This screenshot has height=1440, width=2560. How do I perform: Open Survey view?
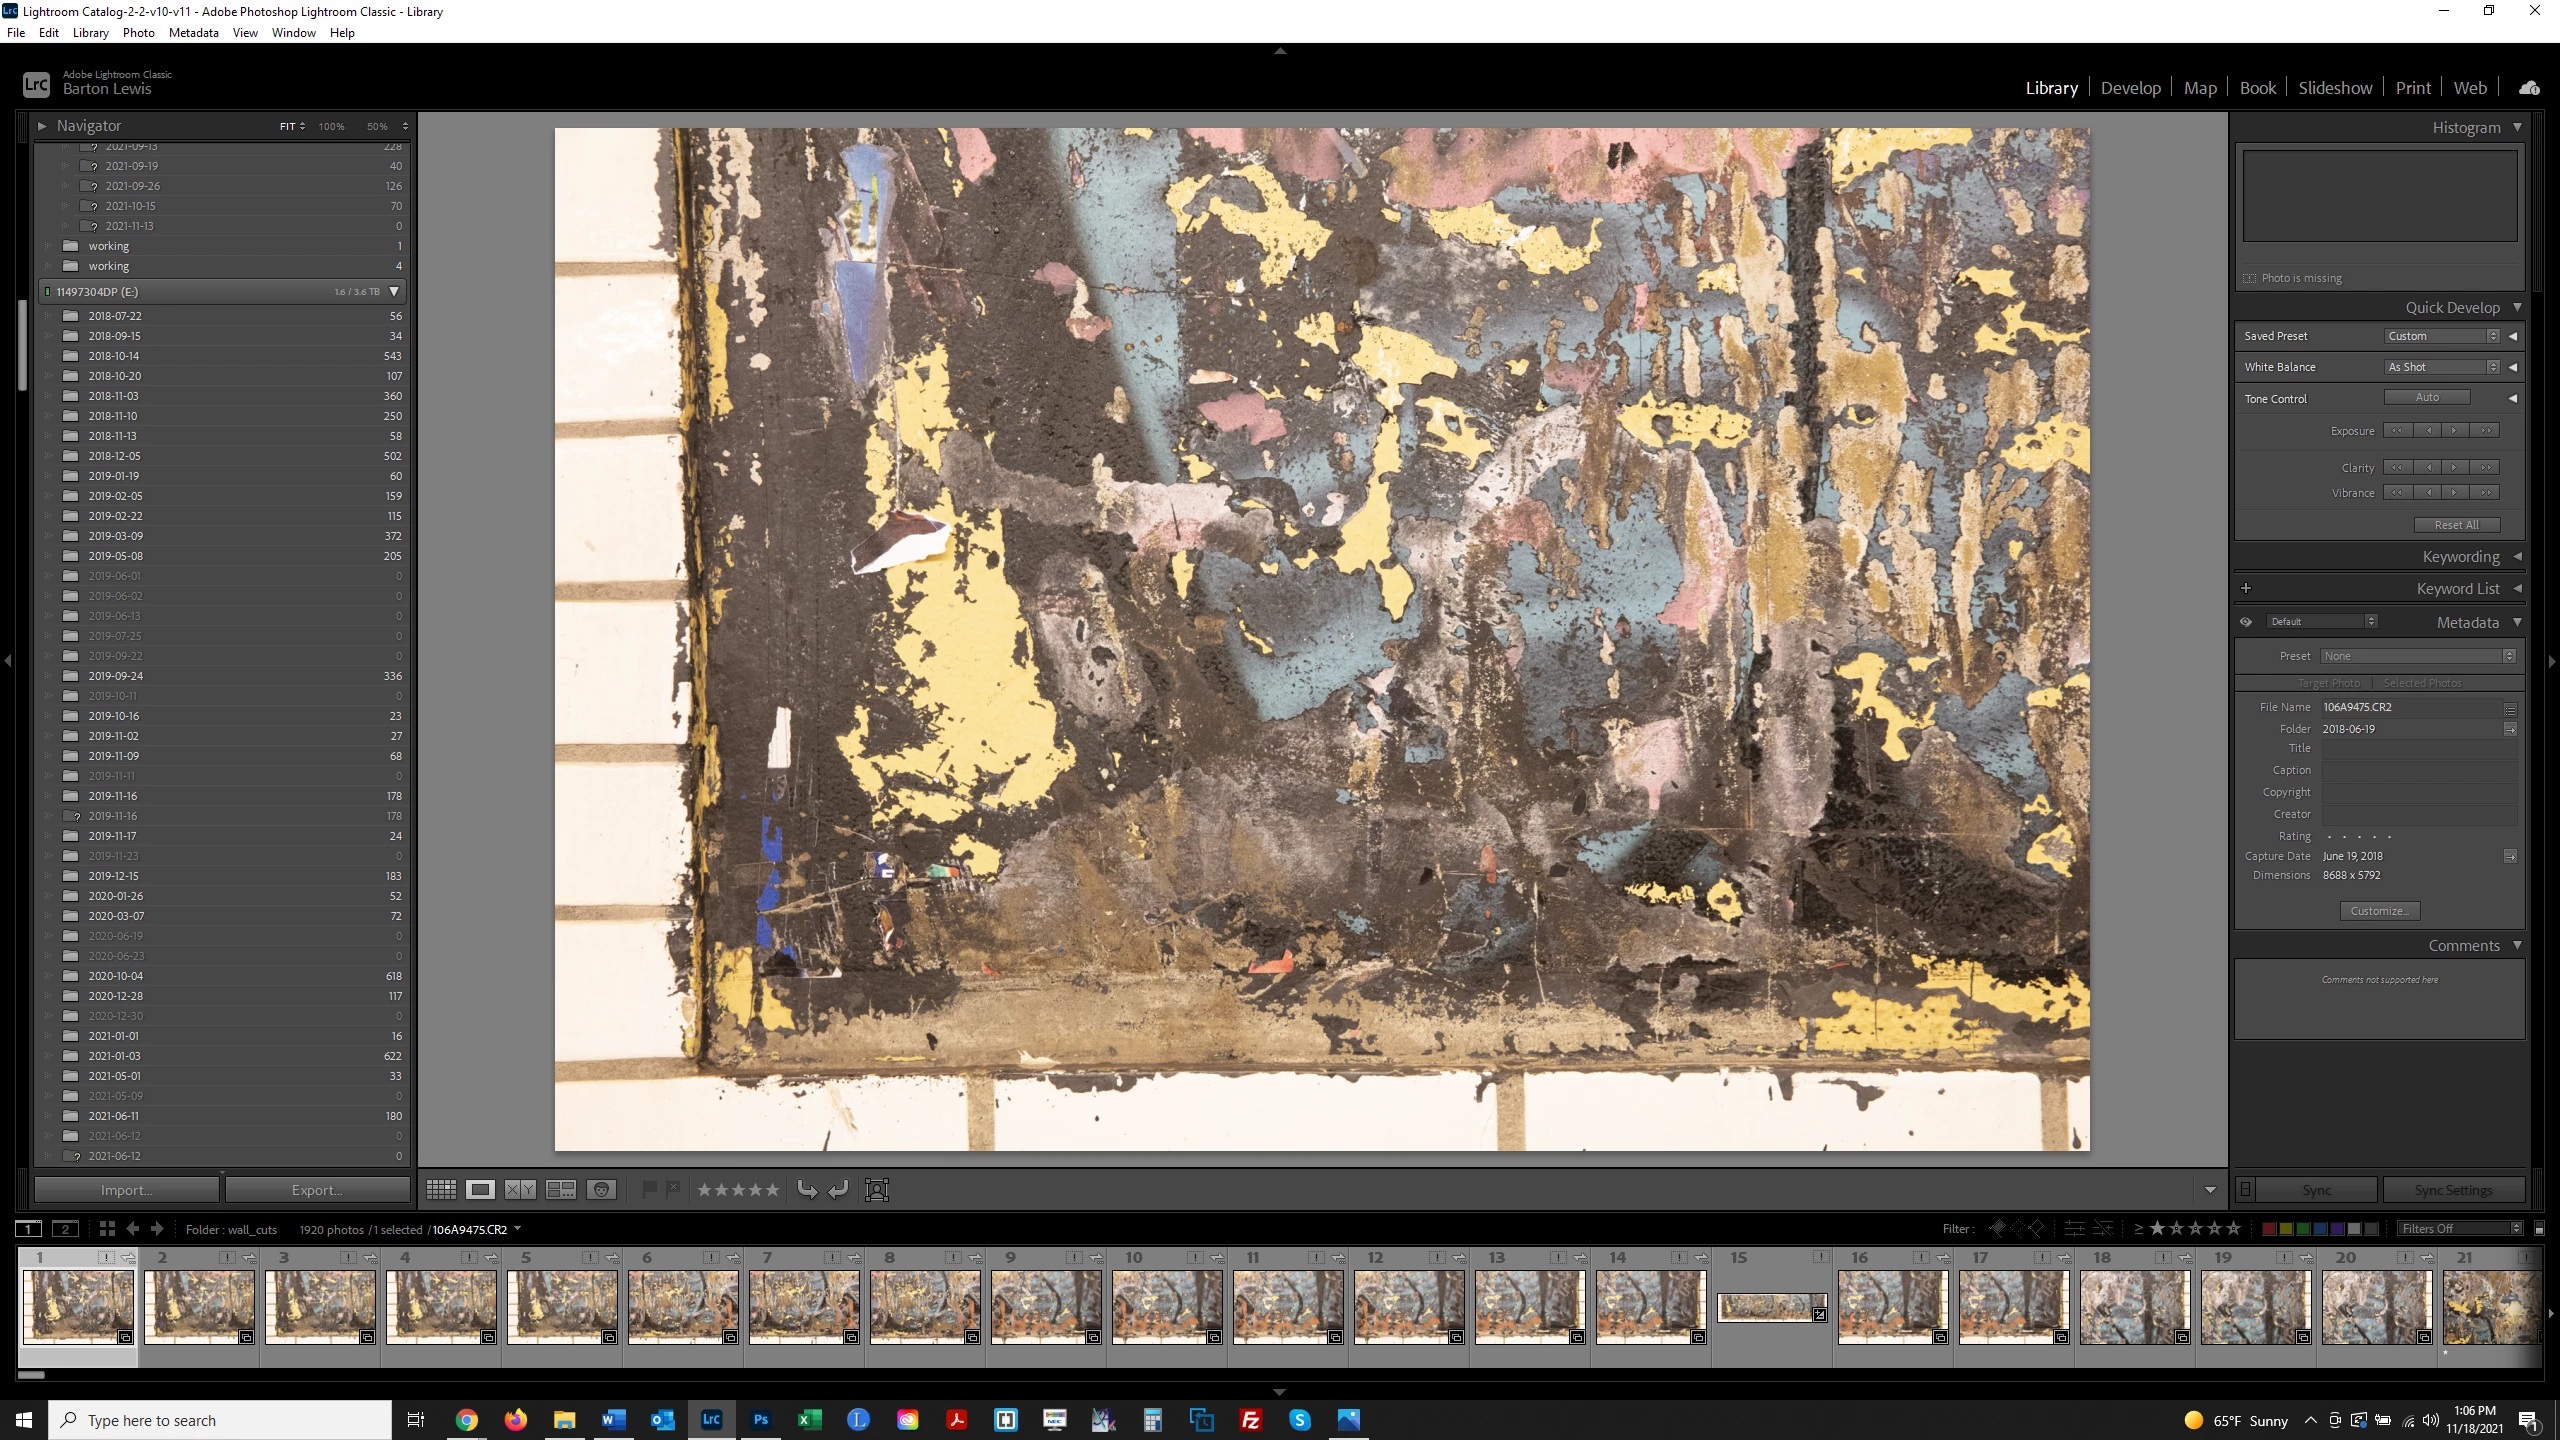tap(560, 1189)
